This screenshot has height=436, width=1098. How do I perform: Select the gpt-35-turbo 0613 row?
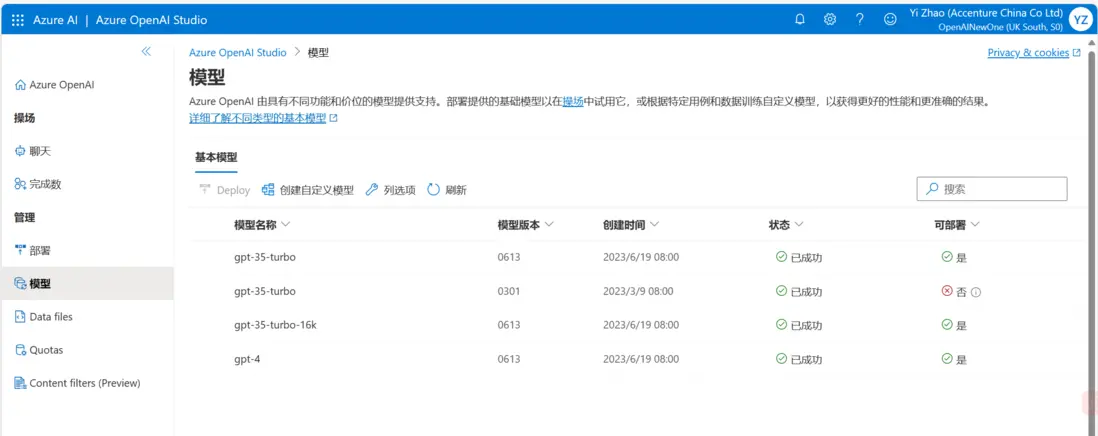[636, 257]
